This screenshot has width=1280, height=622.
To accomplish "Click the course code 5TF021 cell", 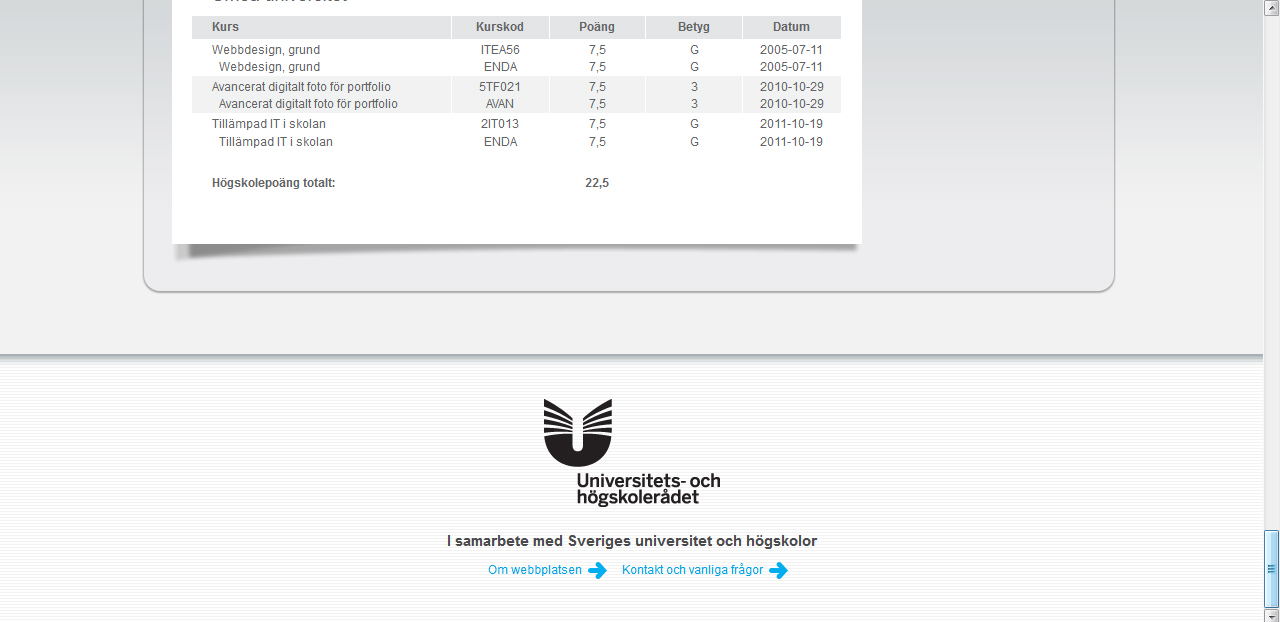I will click(500, 87).
